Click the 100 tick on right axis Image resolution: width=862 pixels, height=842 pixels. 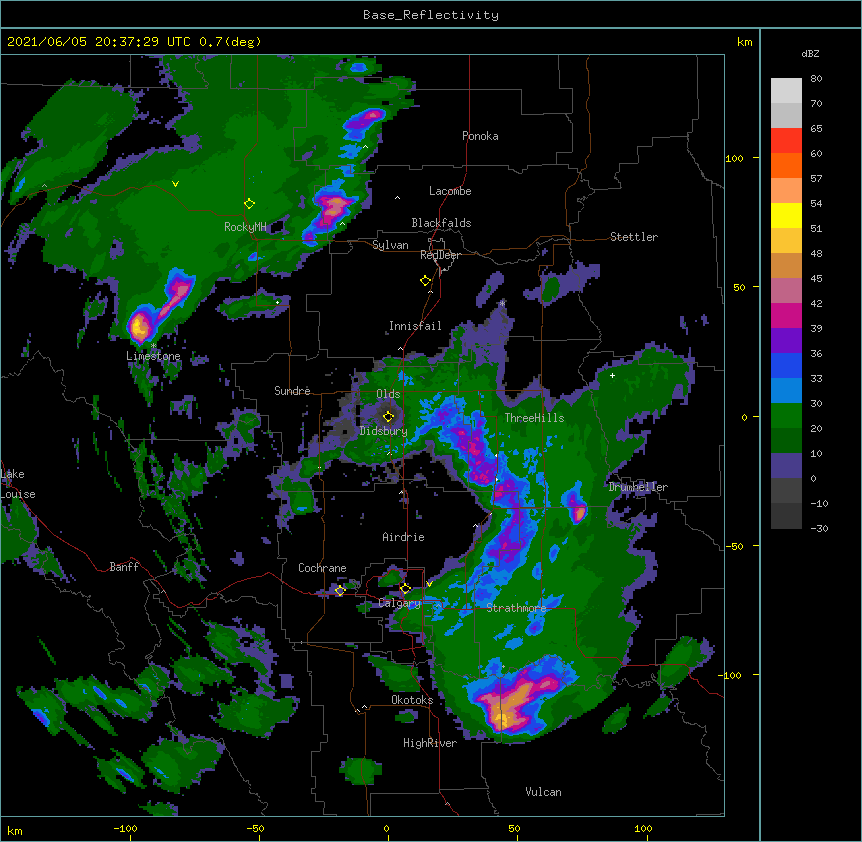pos(734,159)
